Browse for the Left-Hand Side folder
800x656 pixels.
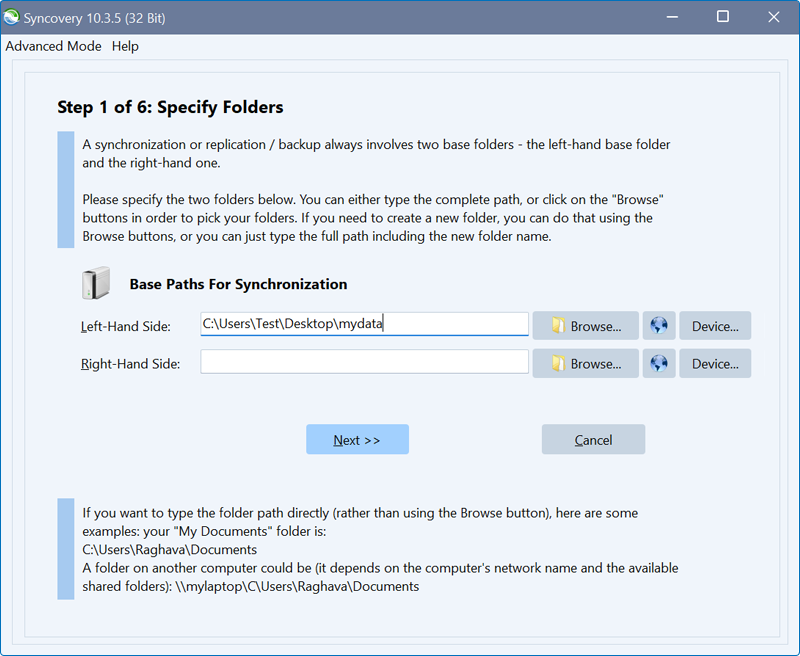tap(586, 326)
